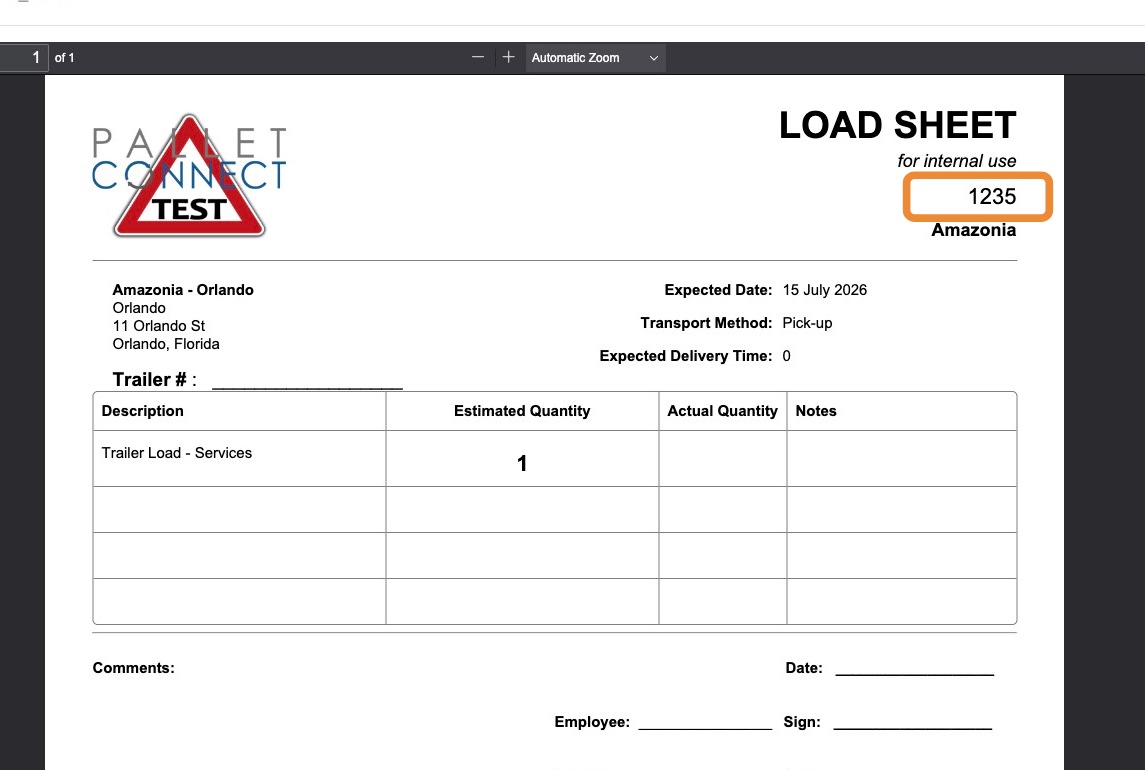Click the Notes column header

tap(816, 411)
